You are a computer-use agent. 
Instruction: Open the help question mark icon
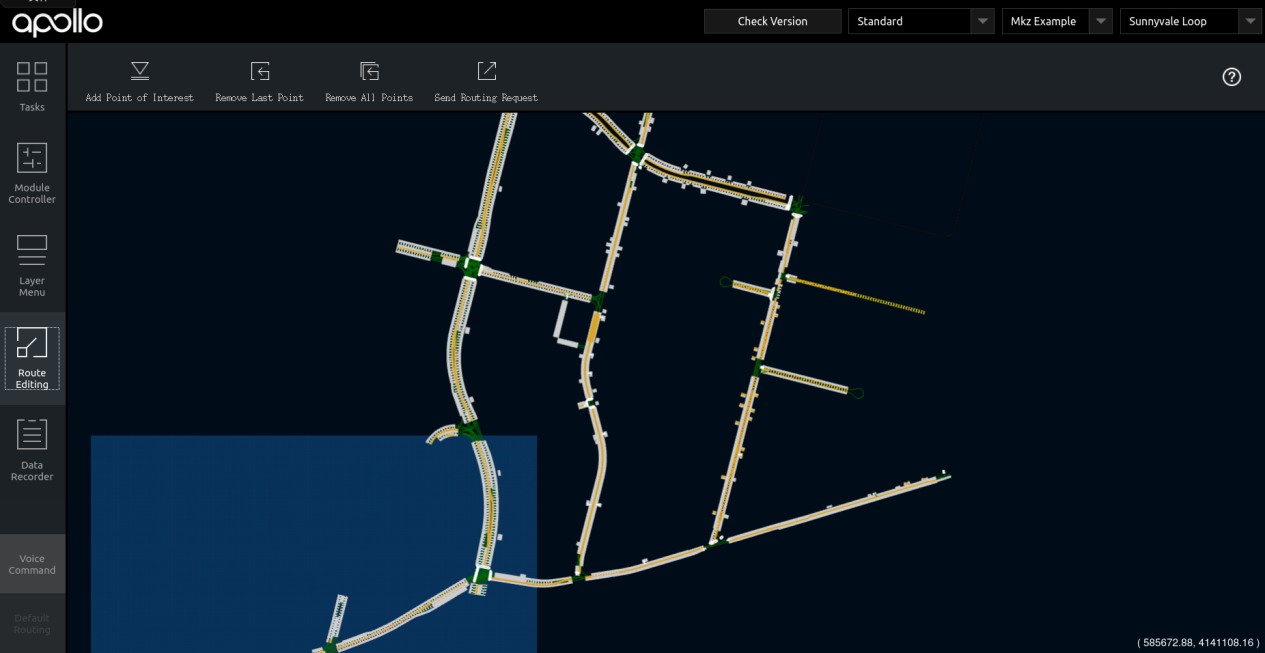[x=1232, y=77]
